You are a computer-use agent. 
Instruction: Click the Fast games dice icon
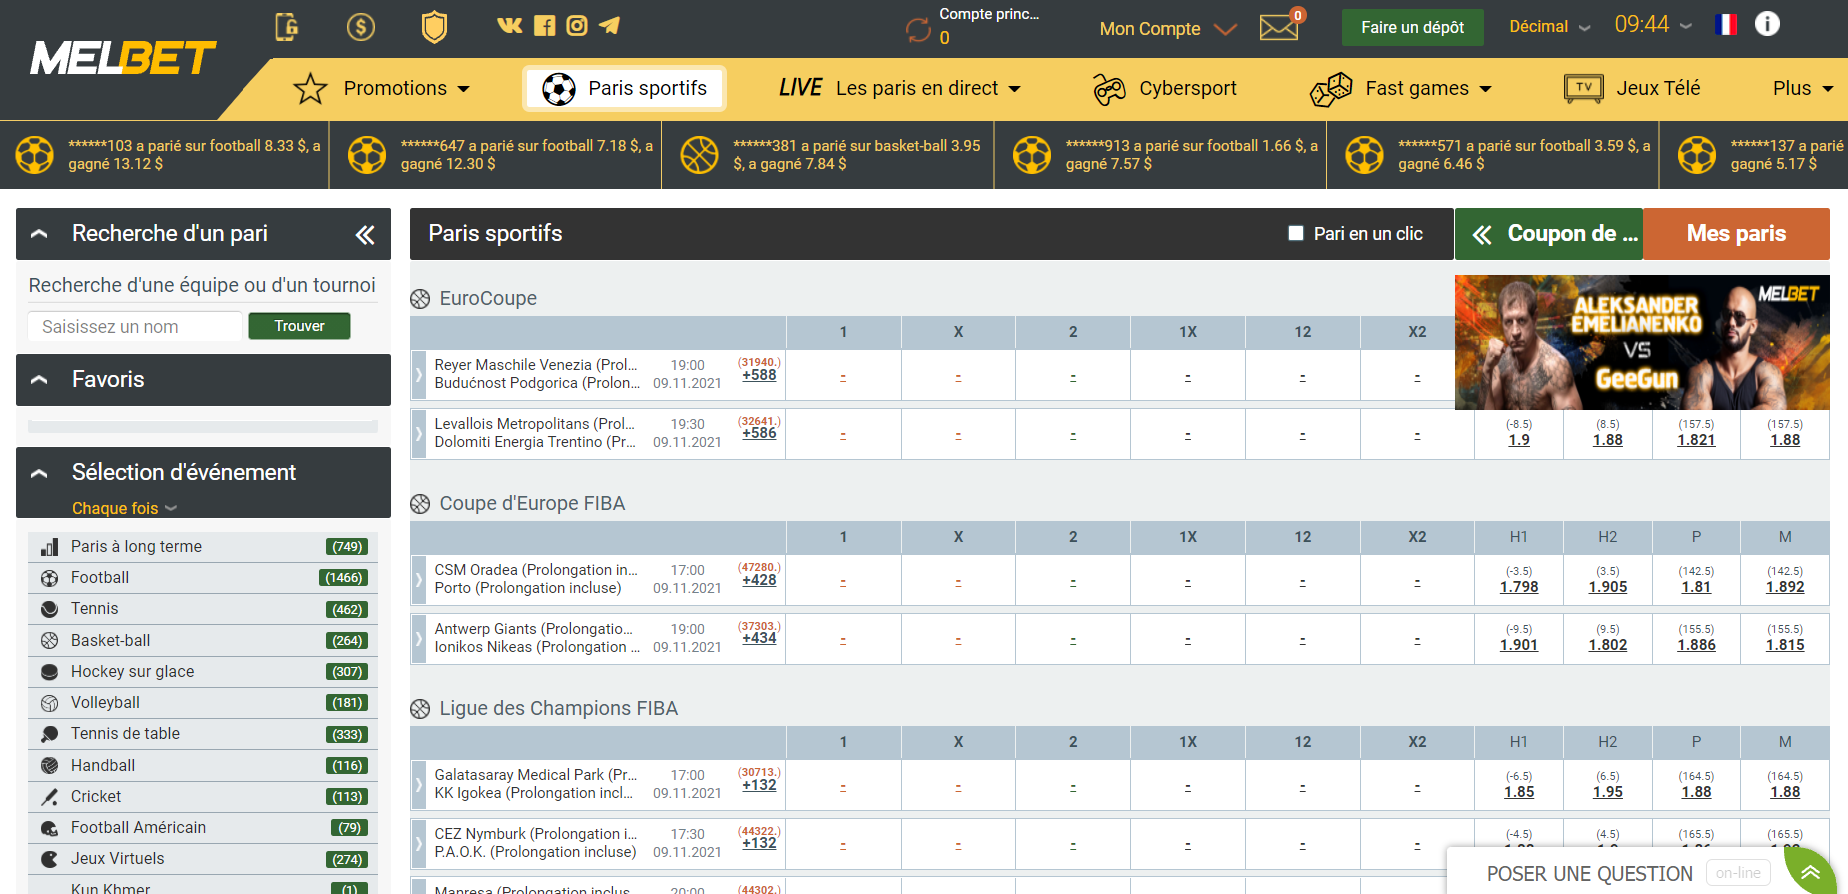pos(1331,89)
